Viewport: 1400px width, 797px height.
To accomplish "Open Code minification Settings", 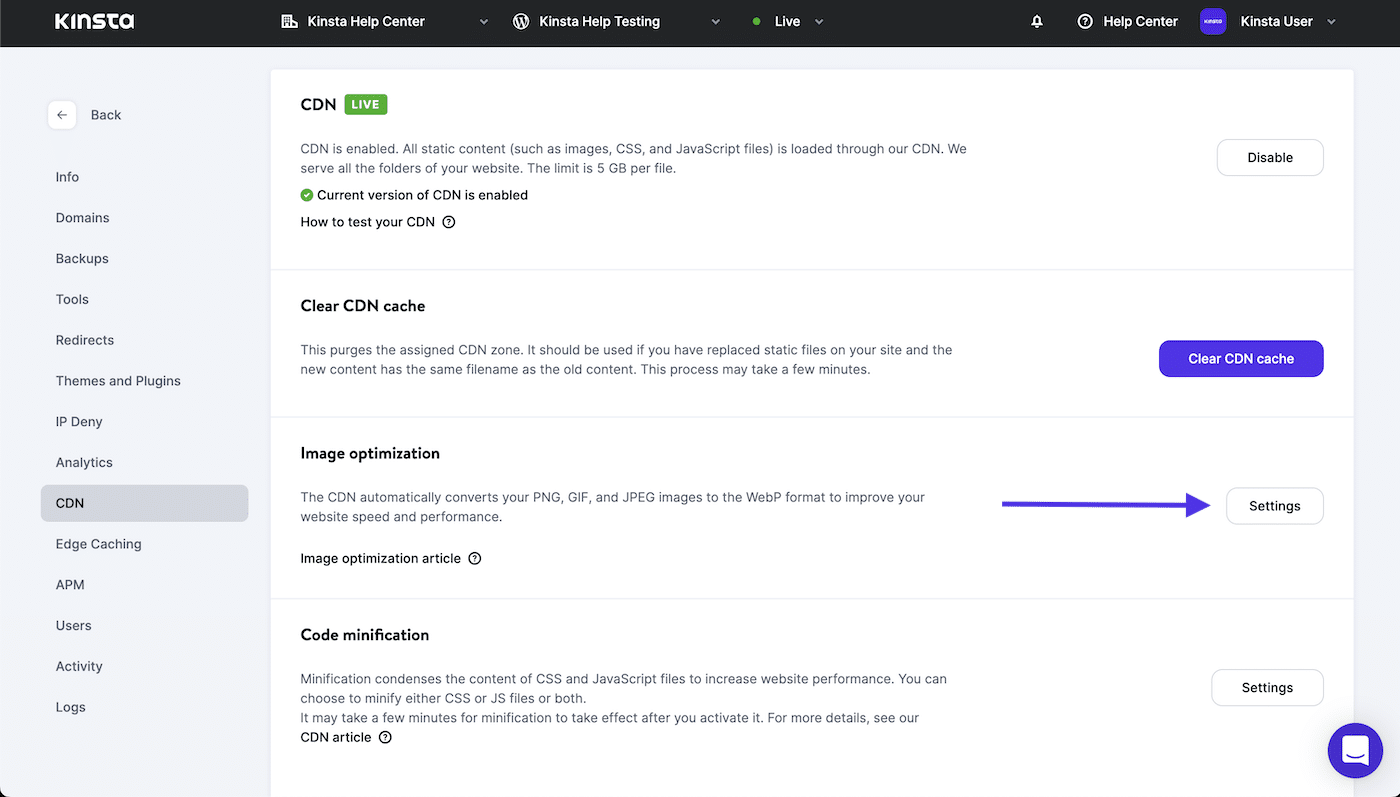I will point(1267,687).
